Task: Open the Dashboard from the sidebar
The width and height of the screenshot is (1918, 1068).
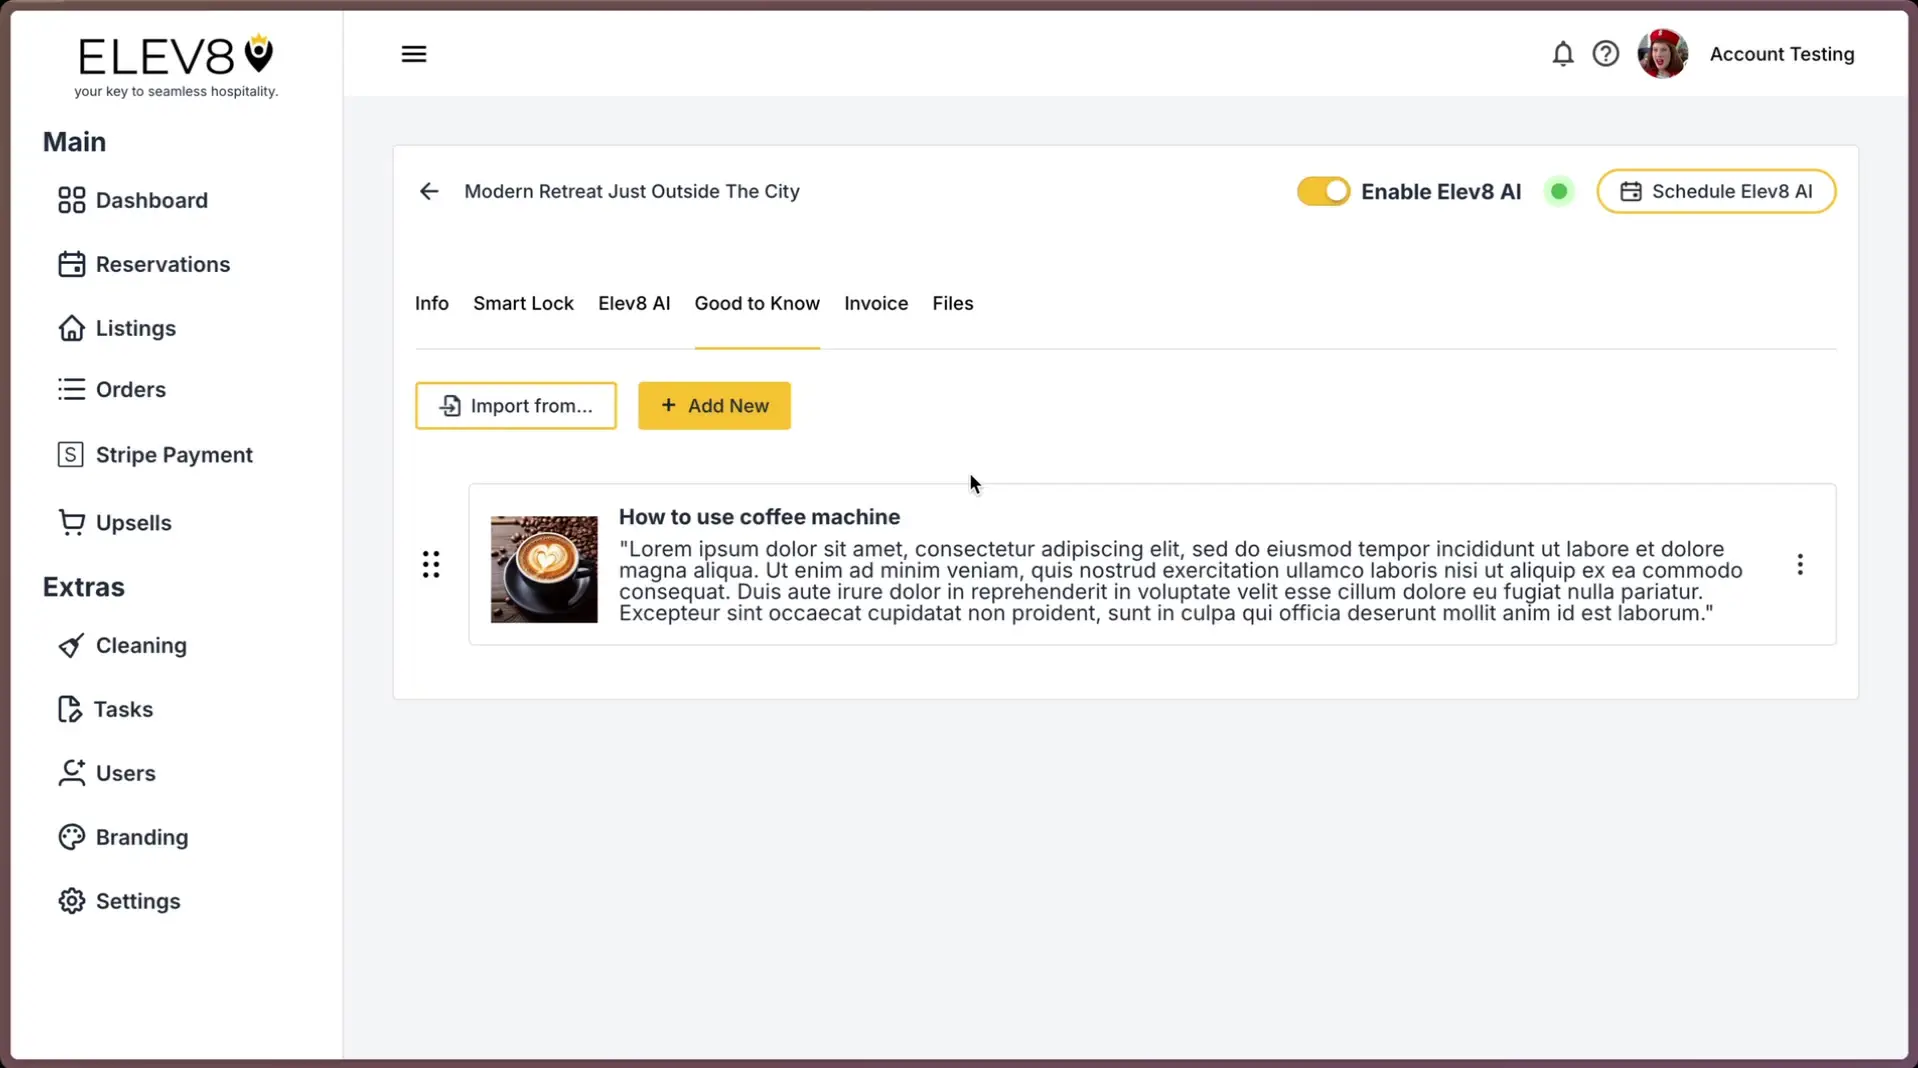Action: (x=70, y=200)
